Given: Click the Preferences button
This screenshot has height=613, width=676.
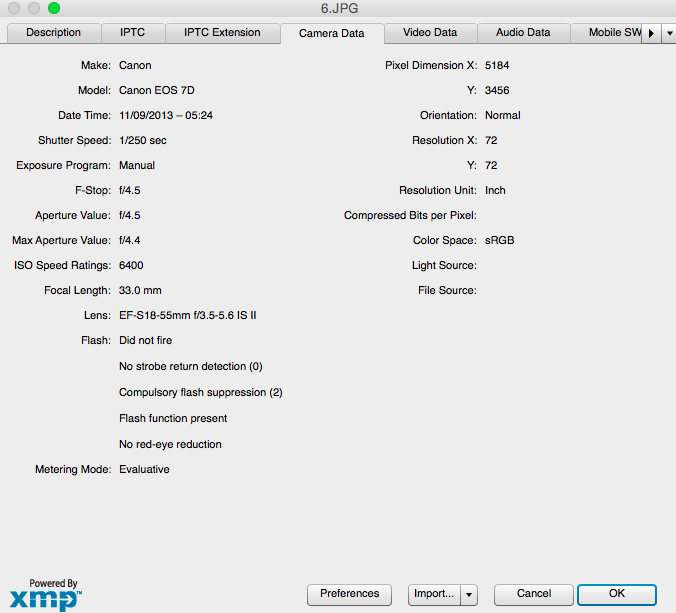Looking at the screenshot, I should click(350, 594).
